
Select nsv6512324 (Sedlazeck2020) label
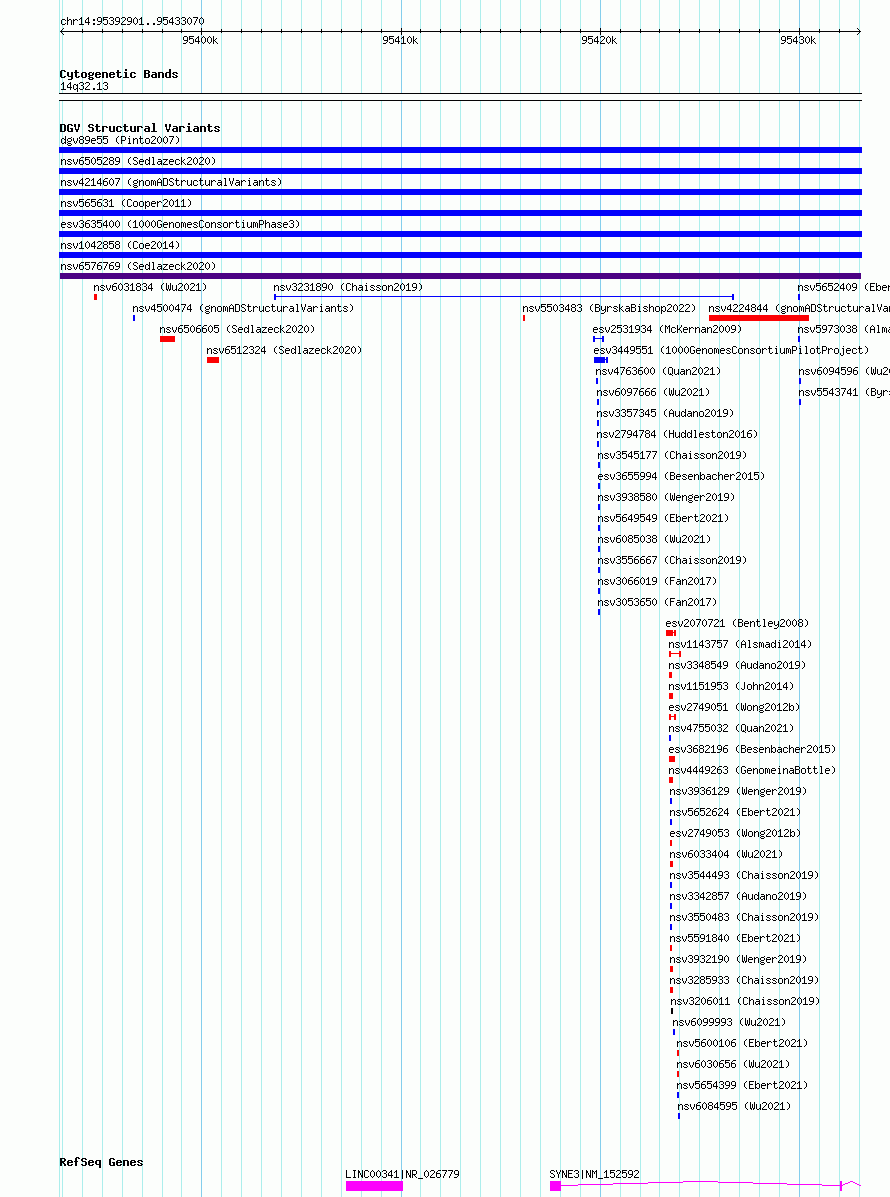click(284, 350)
